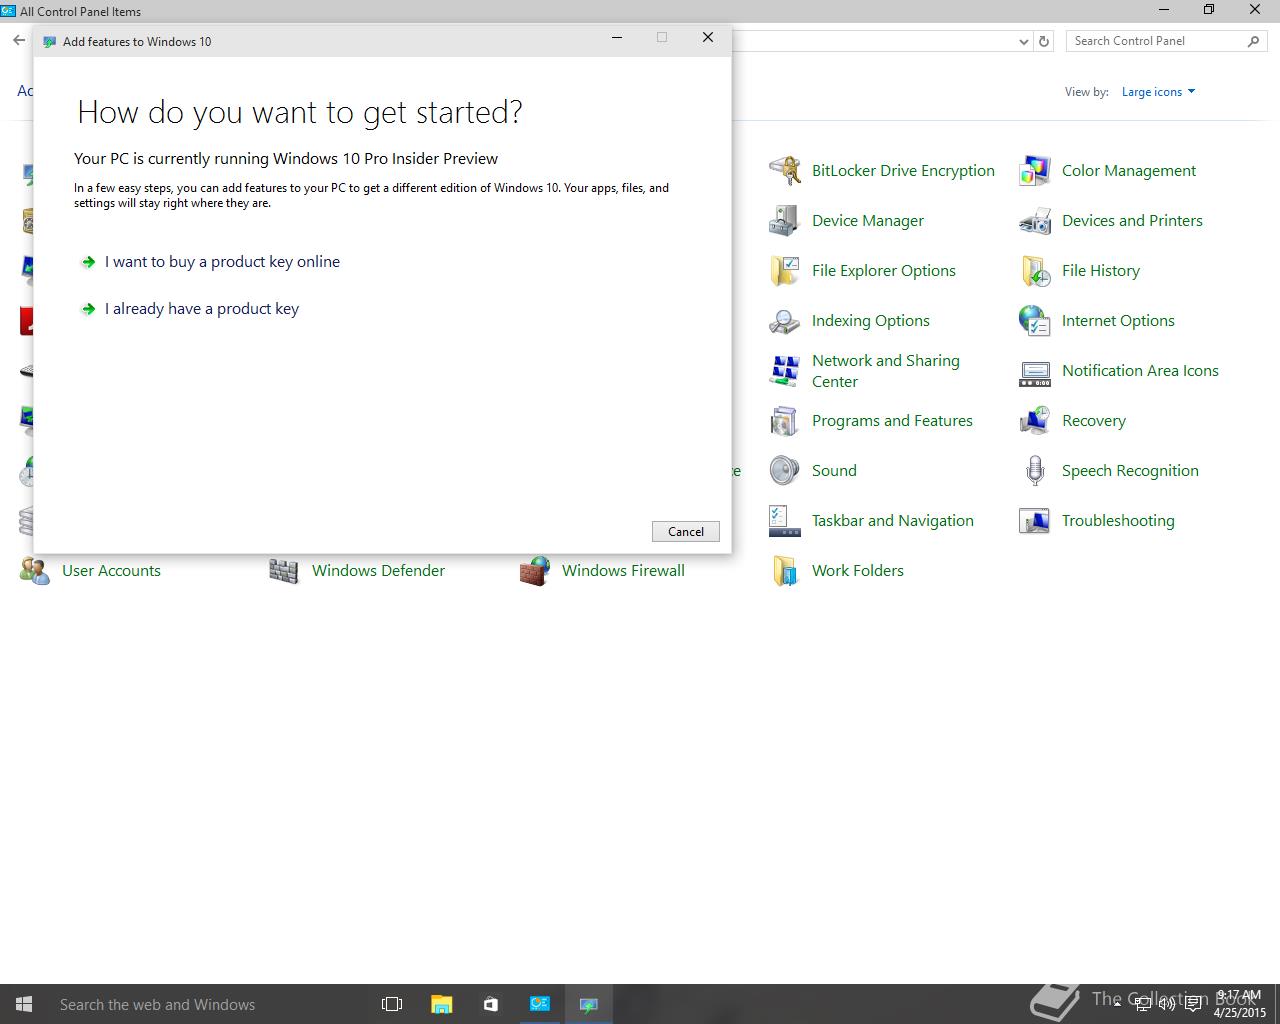The width and height of the screenshot is (1280, 1024).
Task: Switch to Control Panel taskbar button
Action: point(539,1004)
